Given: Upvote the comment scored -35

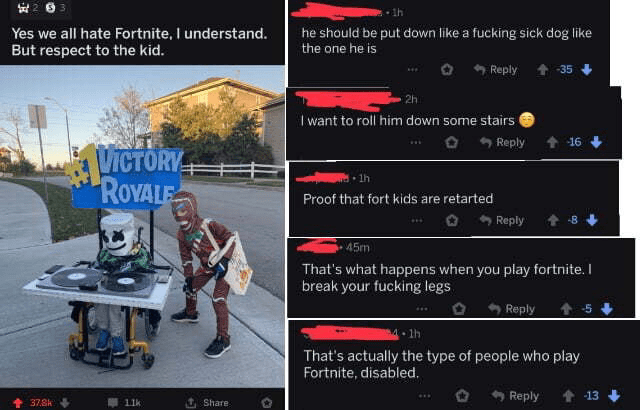Looking at the screenshot, I should 542,70.
